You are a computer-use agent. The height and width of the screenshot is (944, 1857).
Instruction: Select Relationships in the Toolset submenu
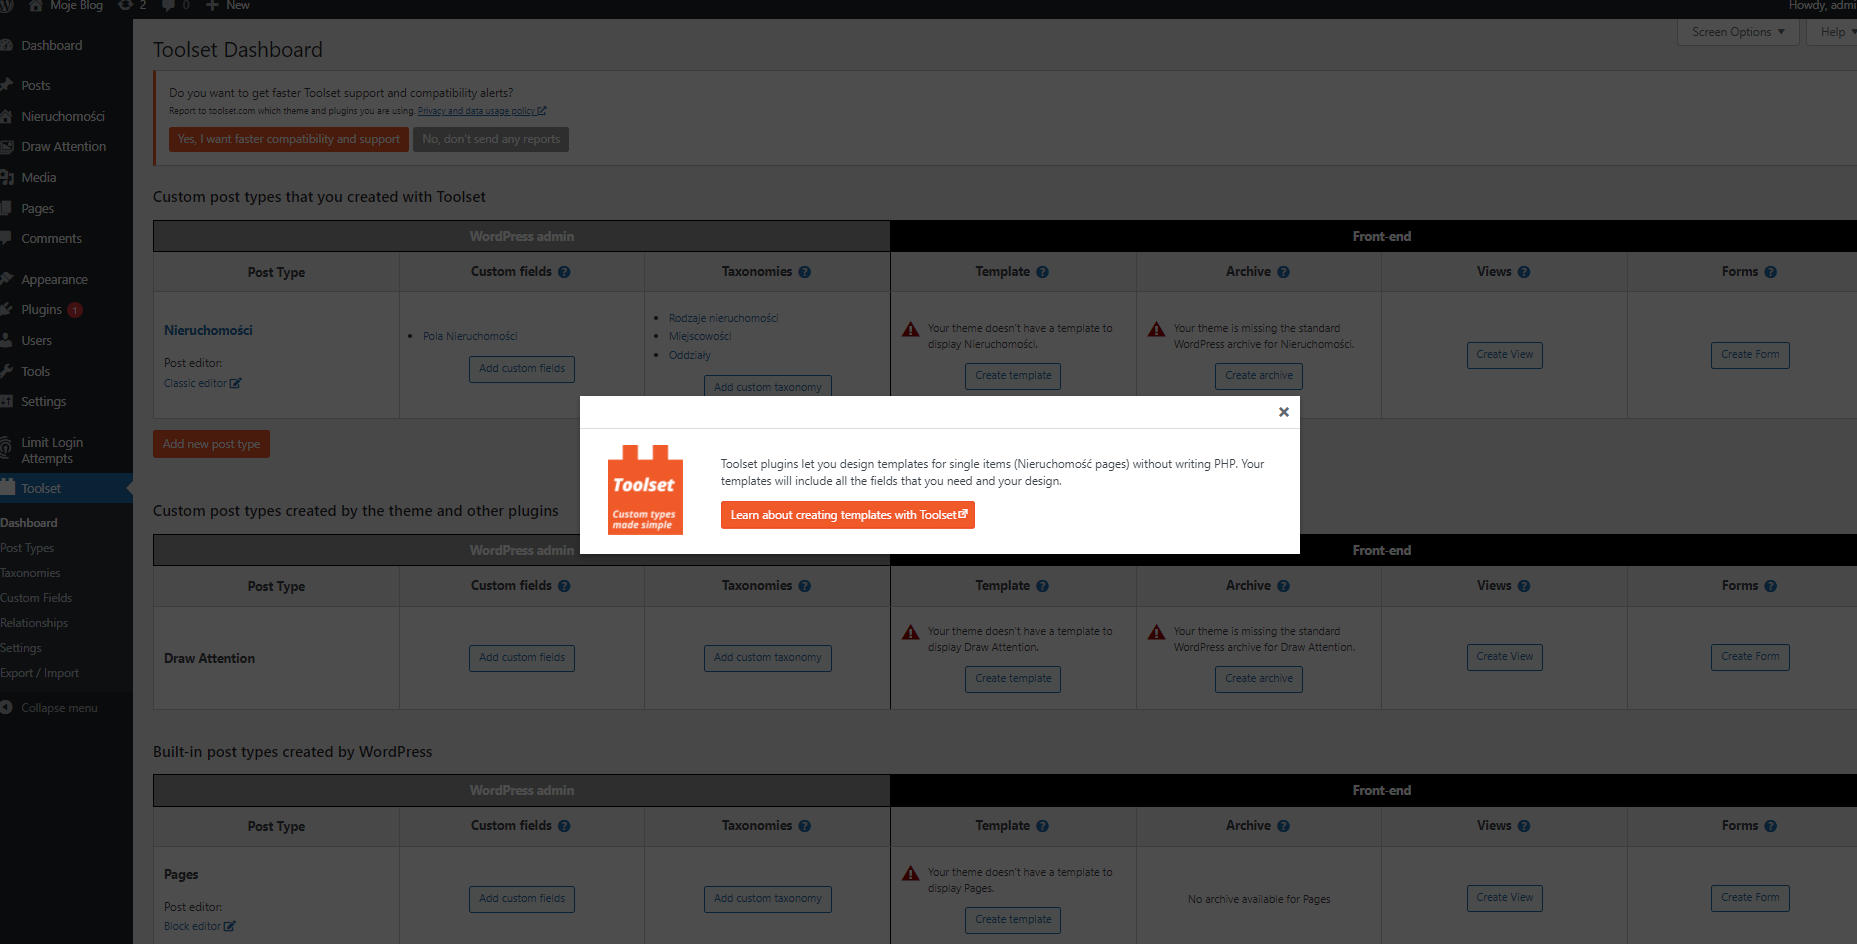[34, 623]
